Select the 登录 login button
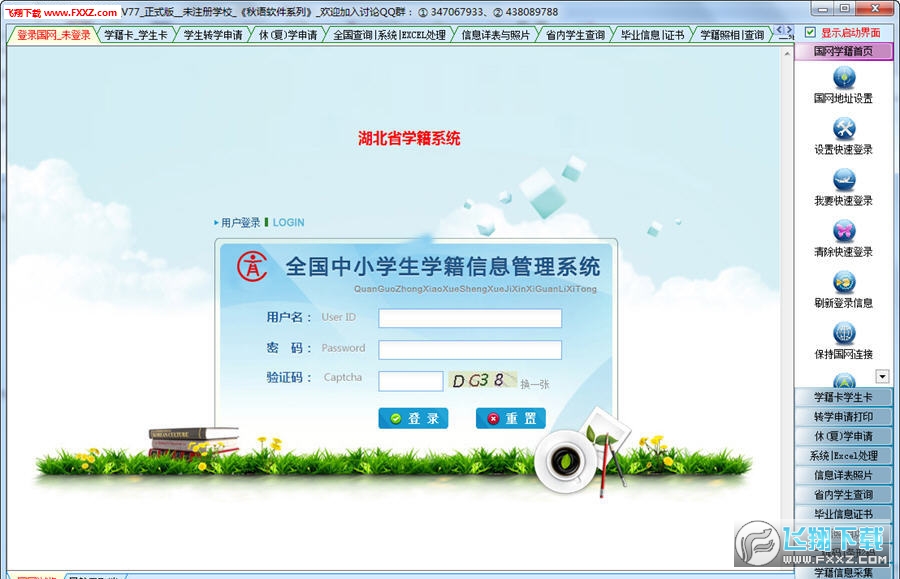900x579 pixels. point(413,418)
